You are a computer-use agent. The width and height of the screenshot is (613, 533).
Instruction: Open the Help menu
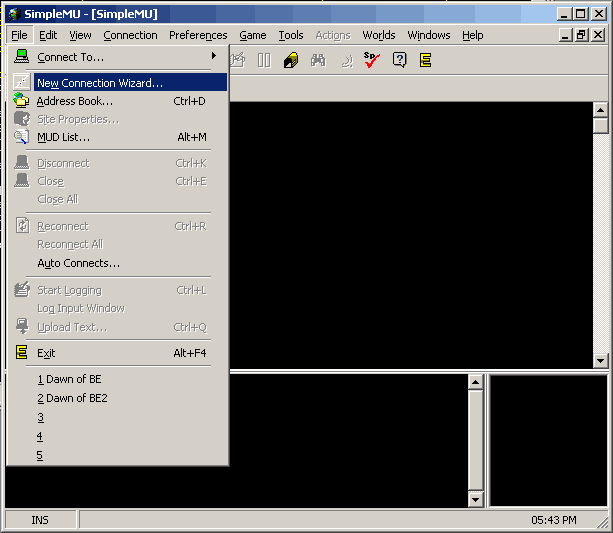pos(473,35)
